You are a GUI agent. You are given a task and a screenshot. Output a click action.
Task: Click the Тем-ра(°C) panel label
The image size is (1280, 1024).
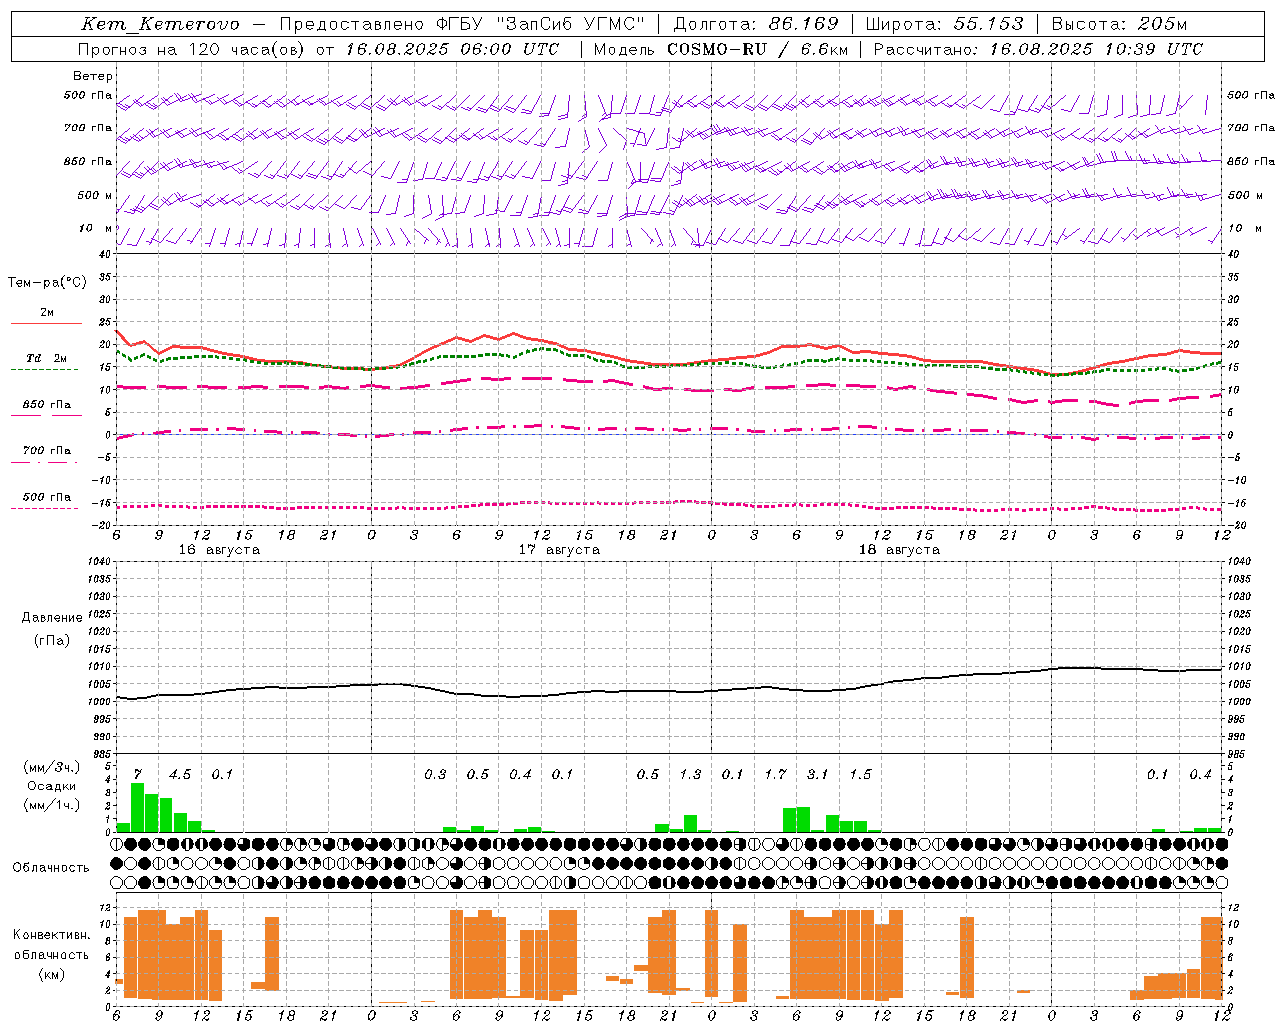click(x=47, y=282)
